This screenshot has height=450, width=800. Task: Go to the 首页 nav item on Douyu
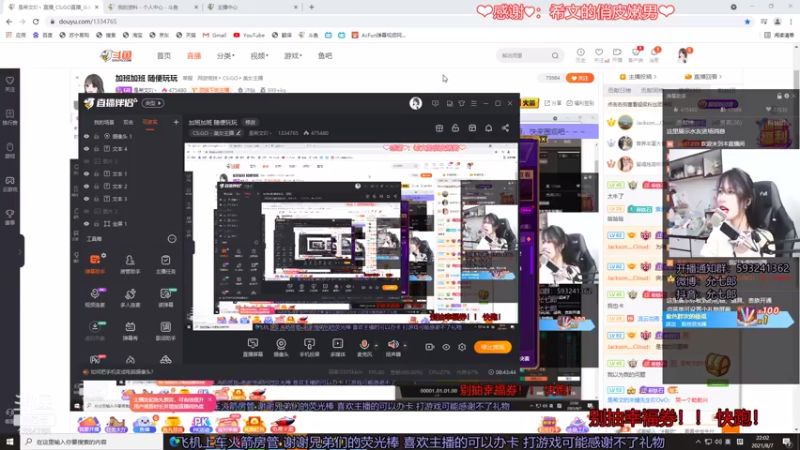(x=164, y=56)
